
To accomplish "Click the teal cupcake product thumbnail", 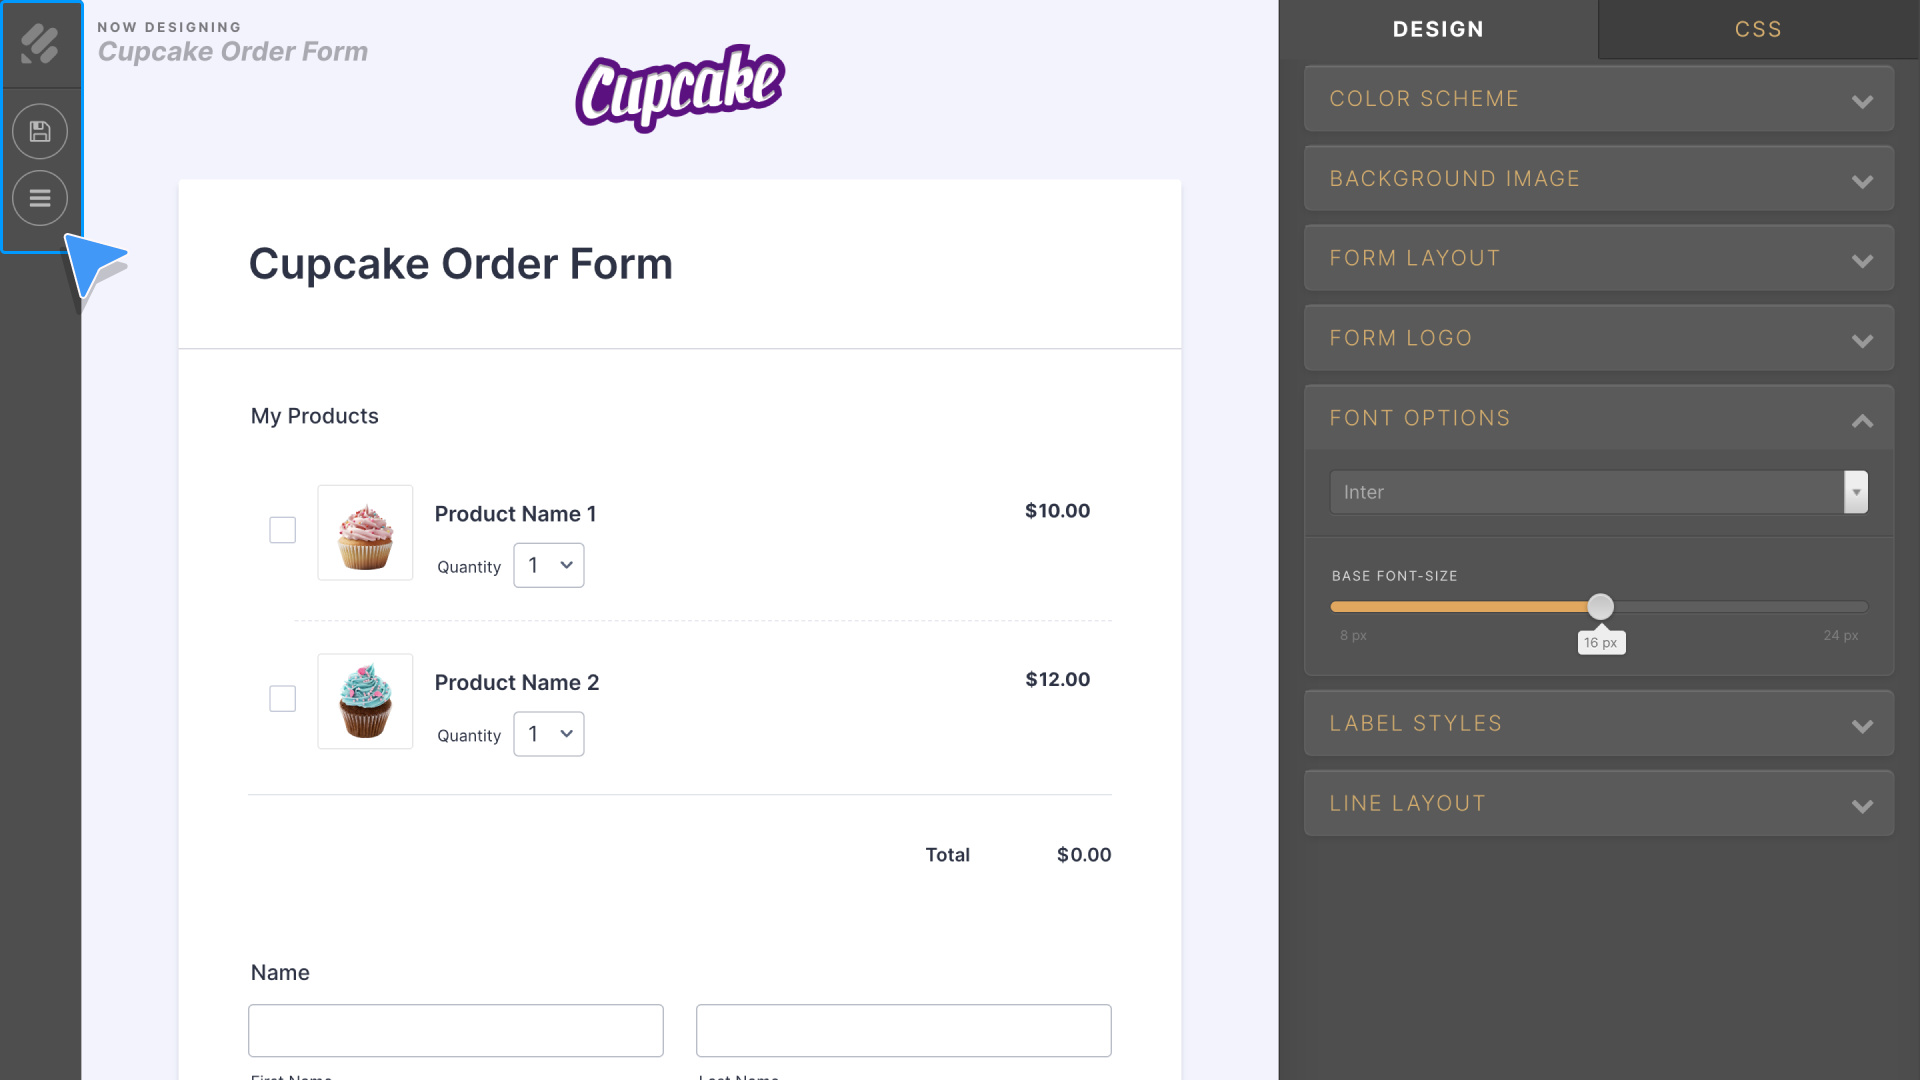I will coord(365,701).
